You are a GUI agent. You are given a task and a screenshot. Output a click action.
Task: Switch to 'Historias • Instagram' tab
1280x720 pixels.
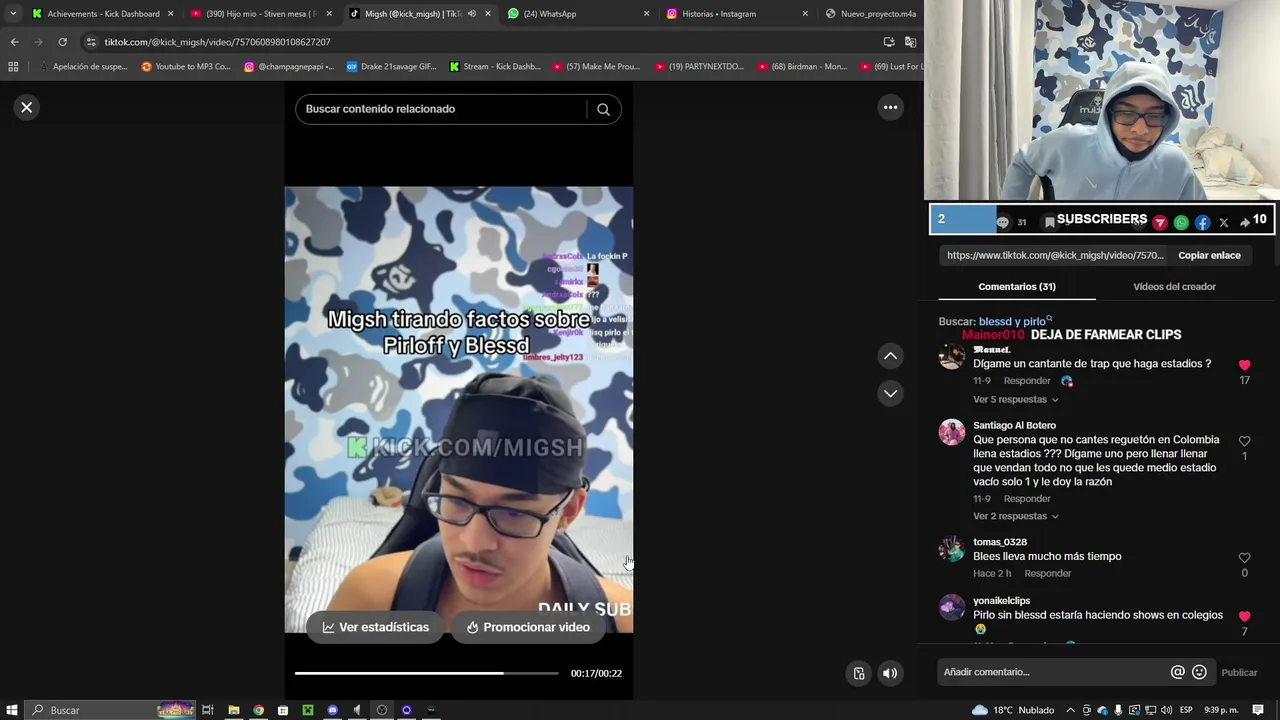pos(737,14)
